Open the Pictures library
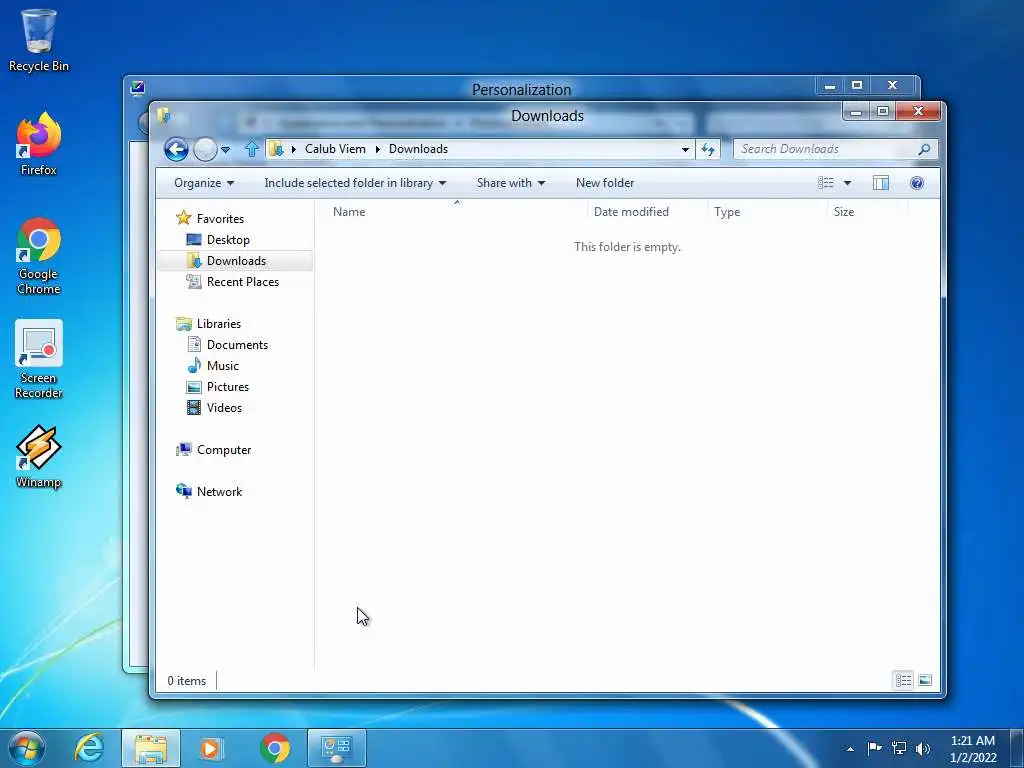This screenshot has width=1024, height=768. point(227,387)
